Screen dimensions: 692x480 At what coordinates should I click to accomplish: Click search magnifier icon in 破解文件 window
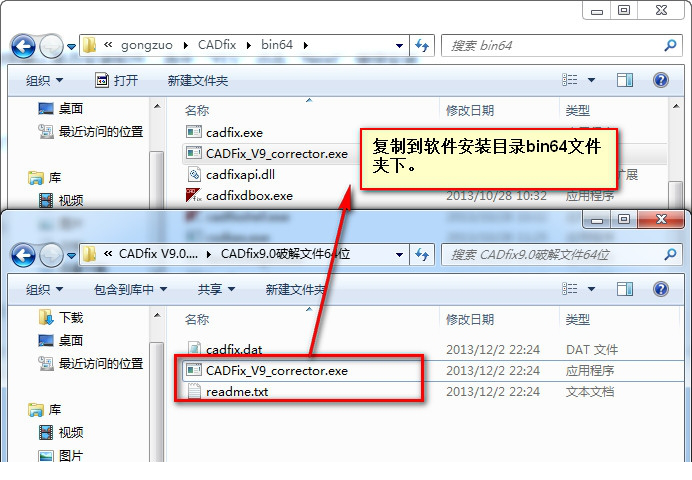pos(670,254)
